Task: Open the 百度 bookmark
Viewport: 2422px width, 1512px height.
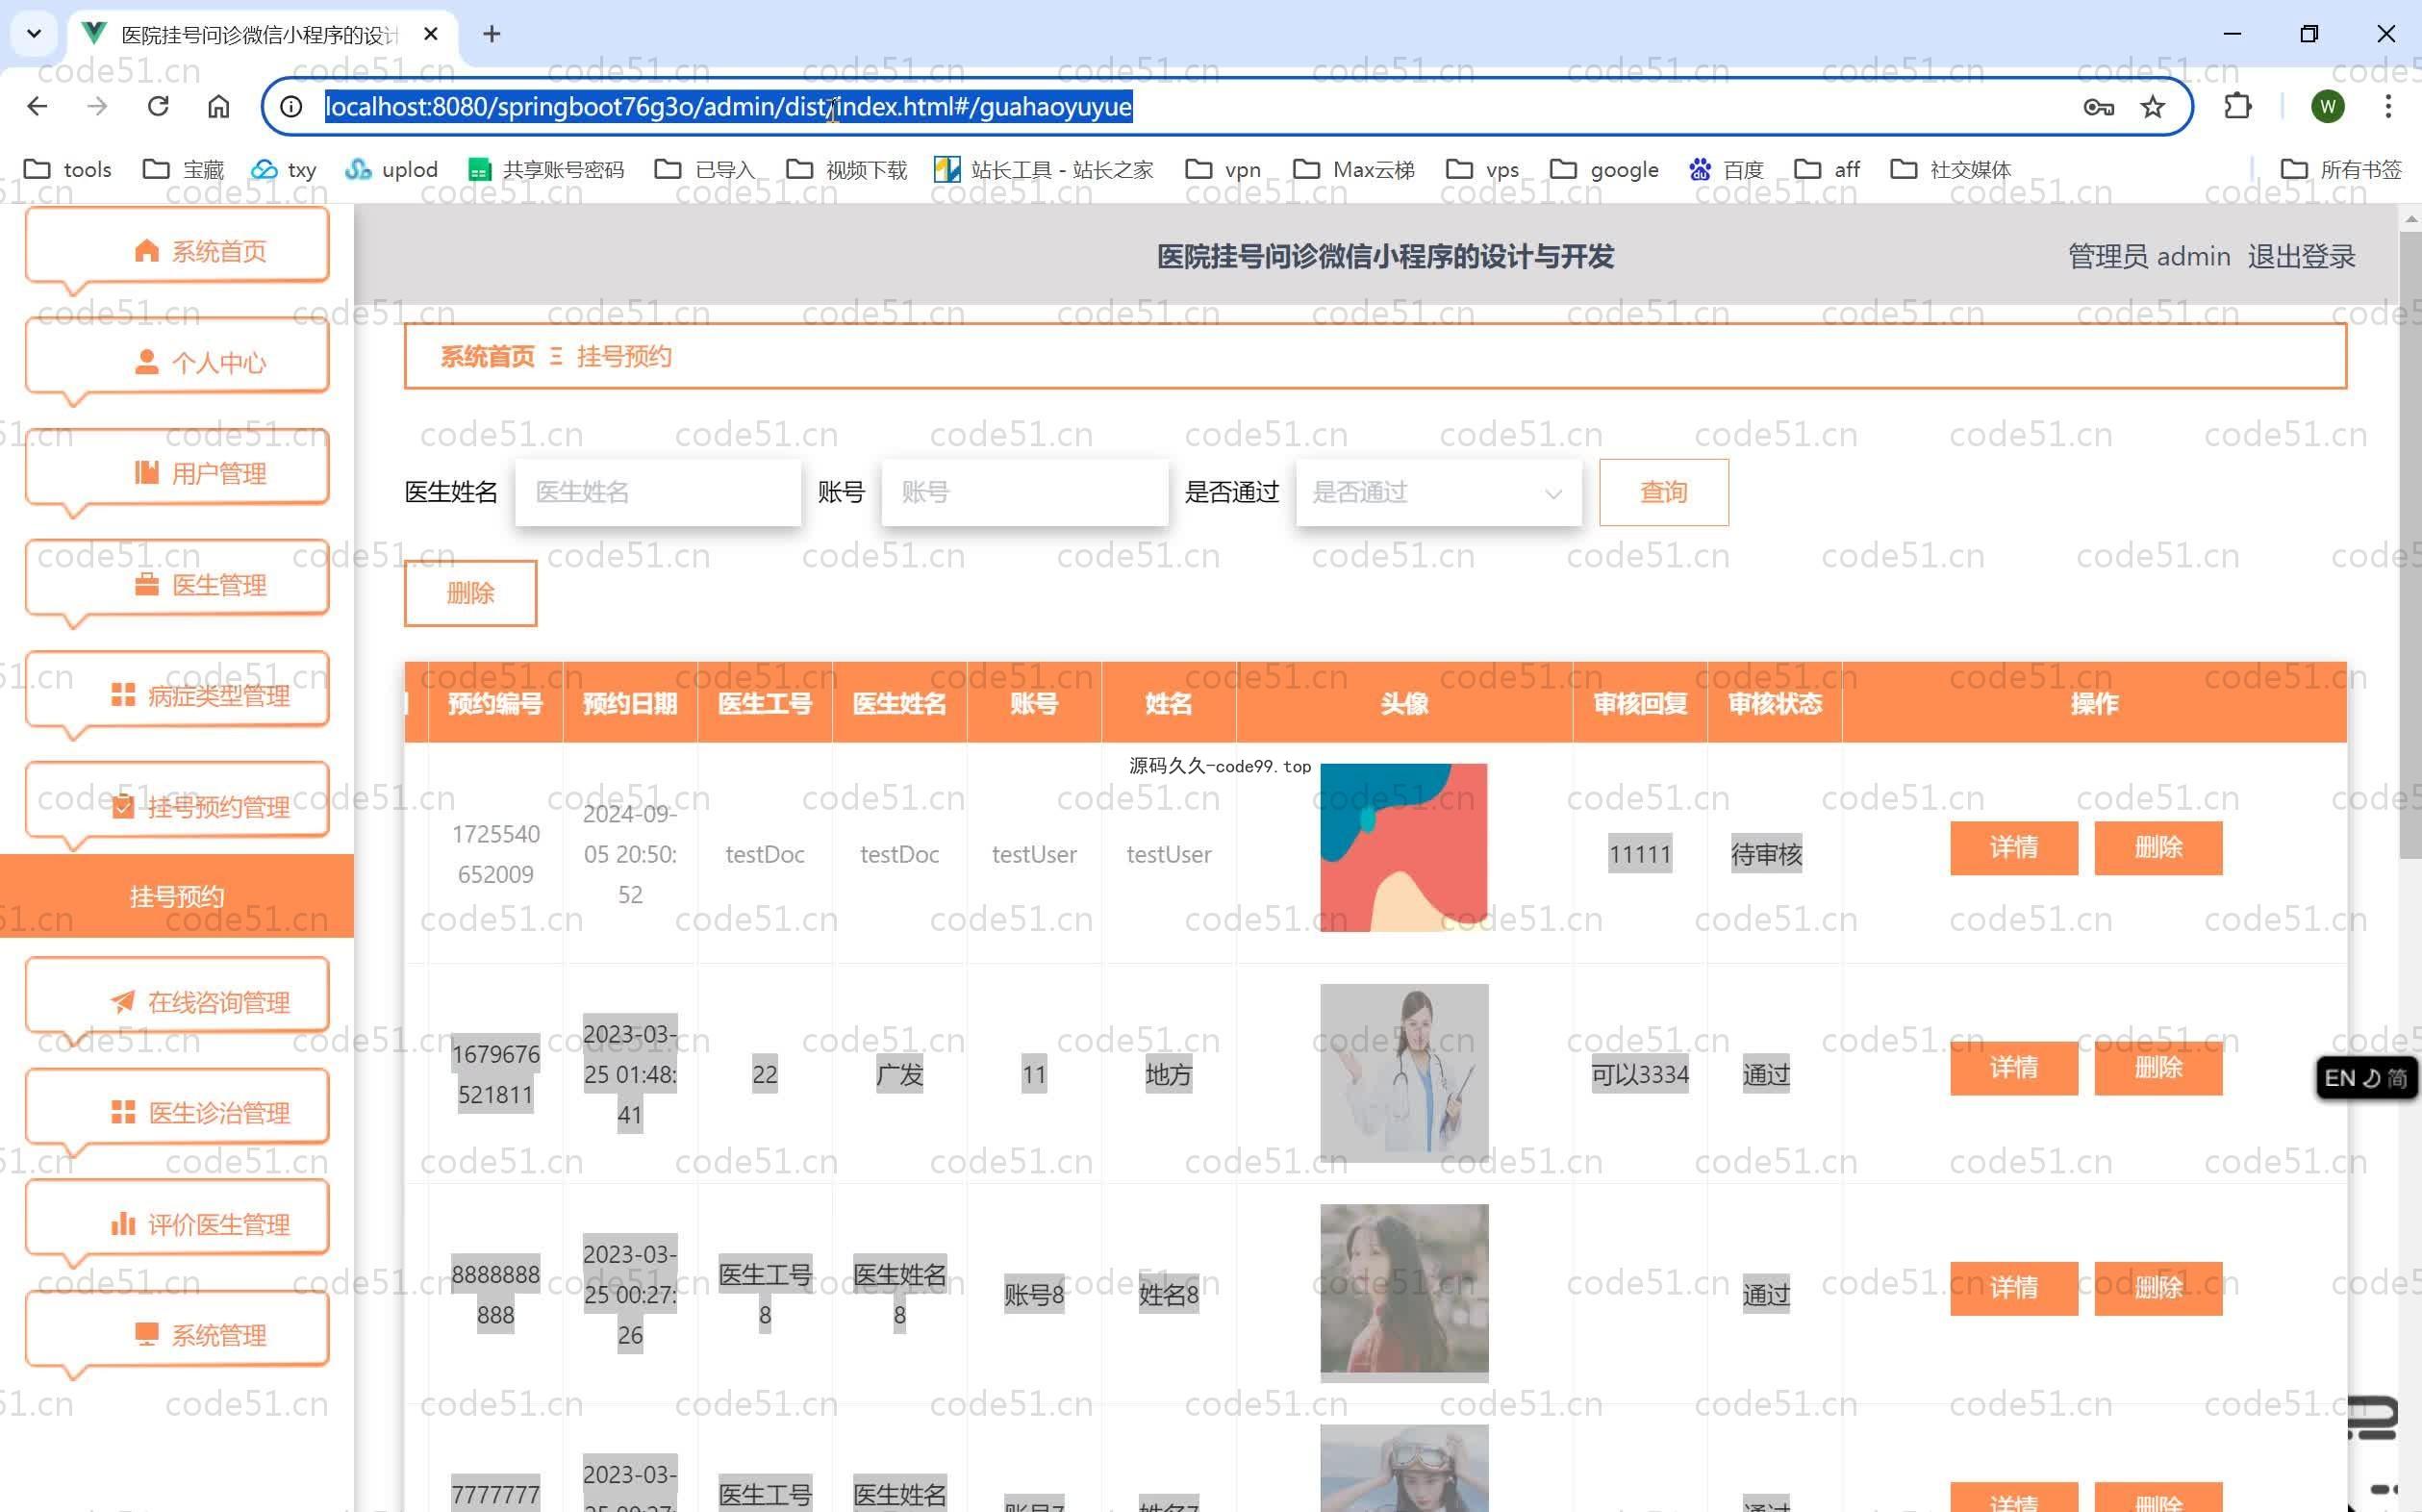Action: pos(1726,169)
